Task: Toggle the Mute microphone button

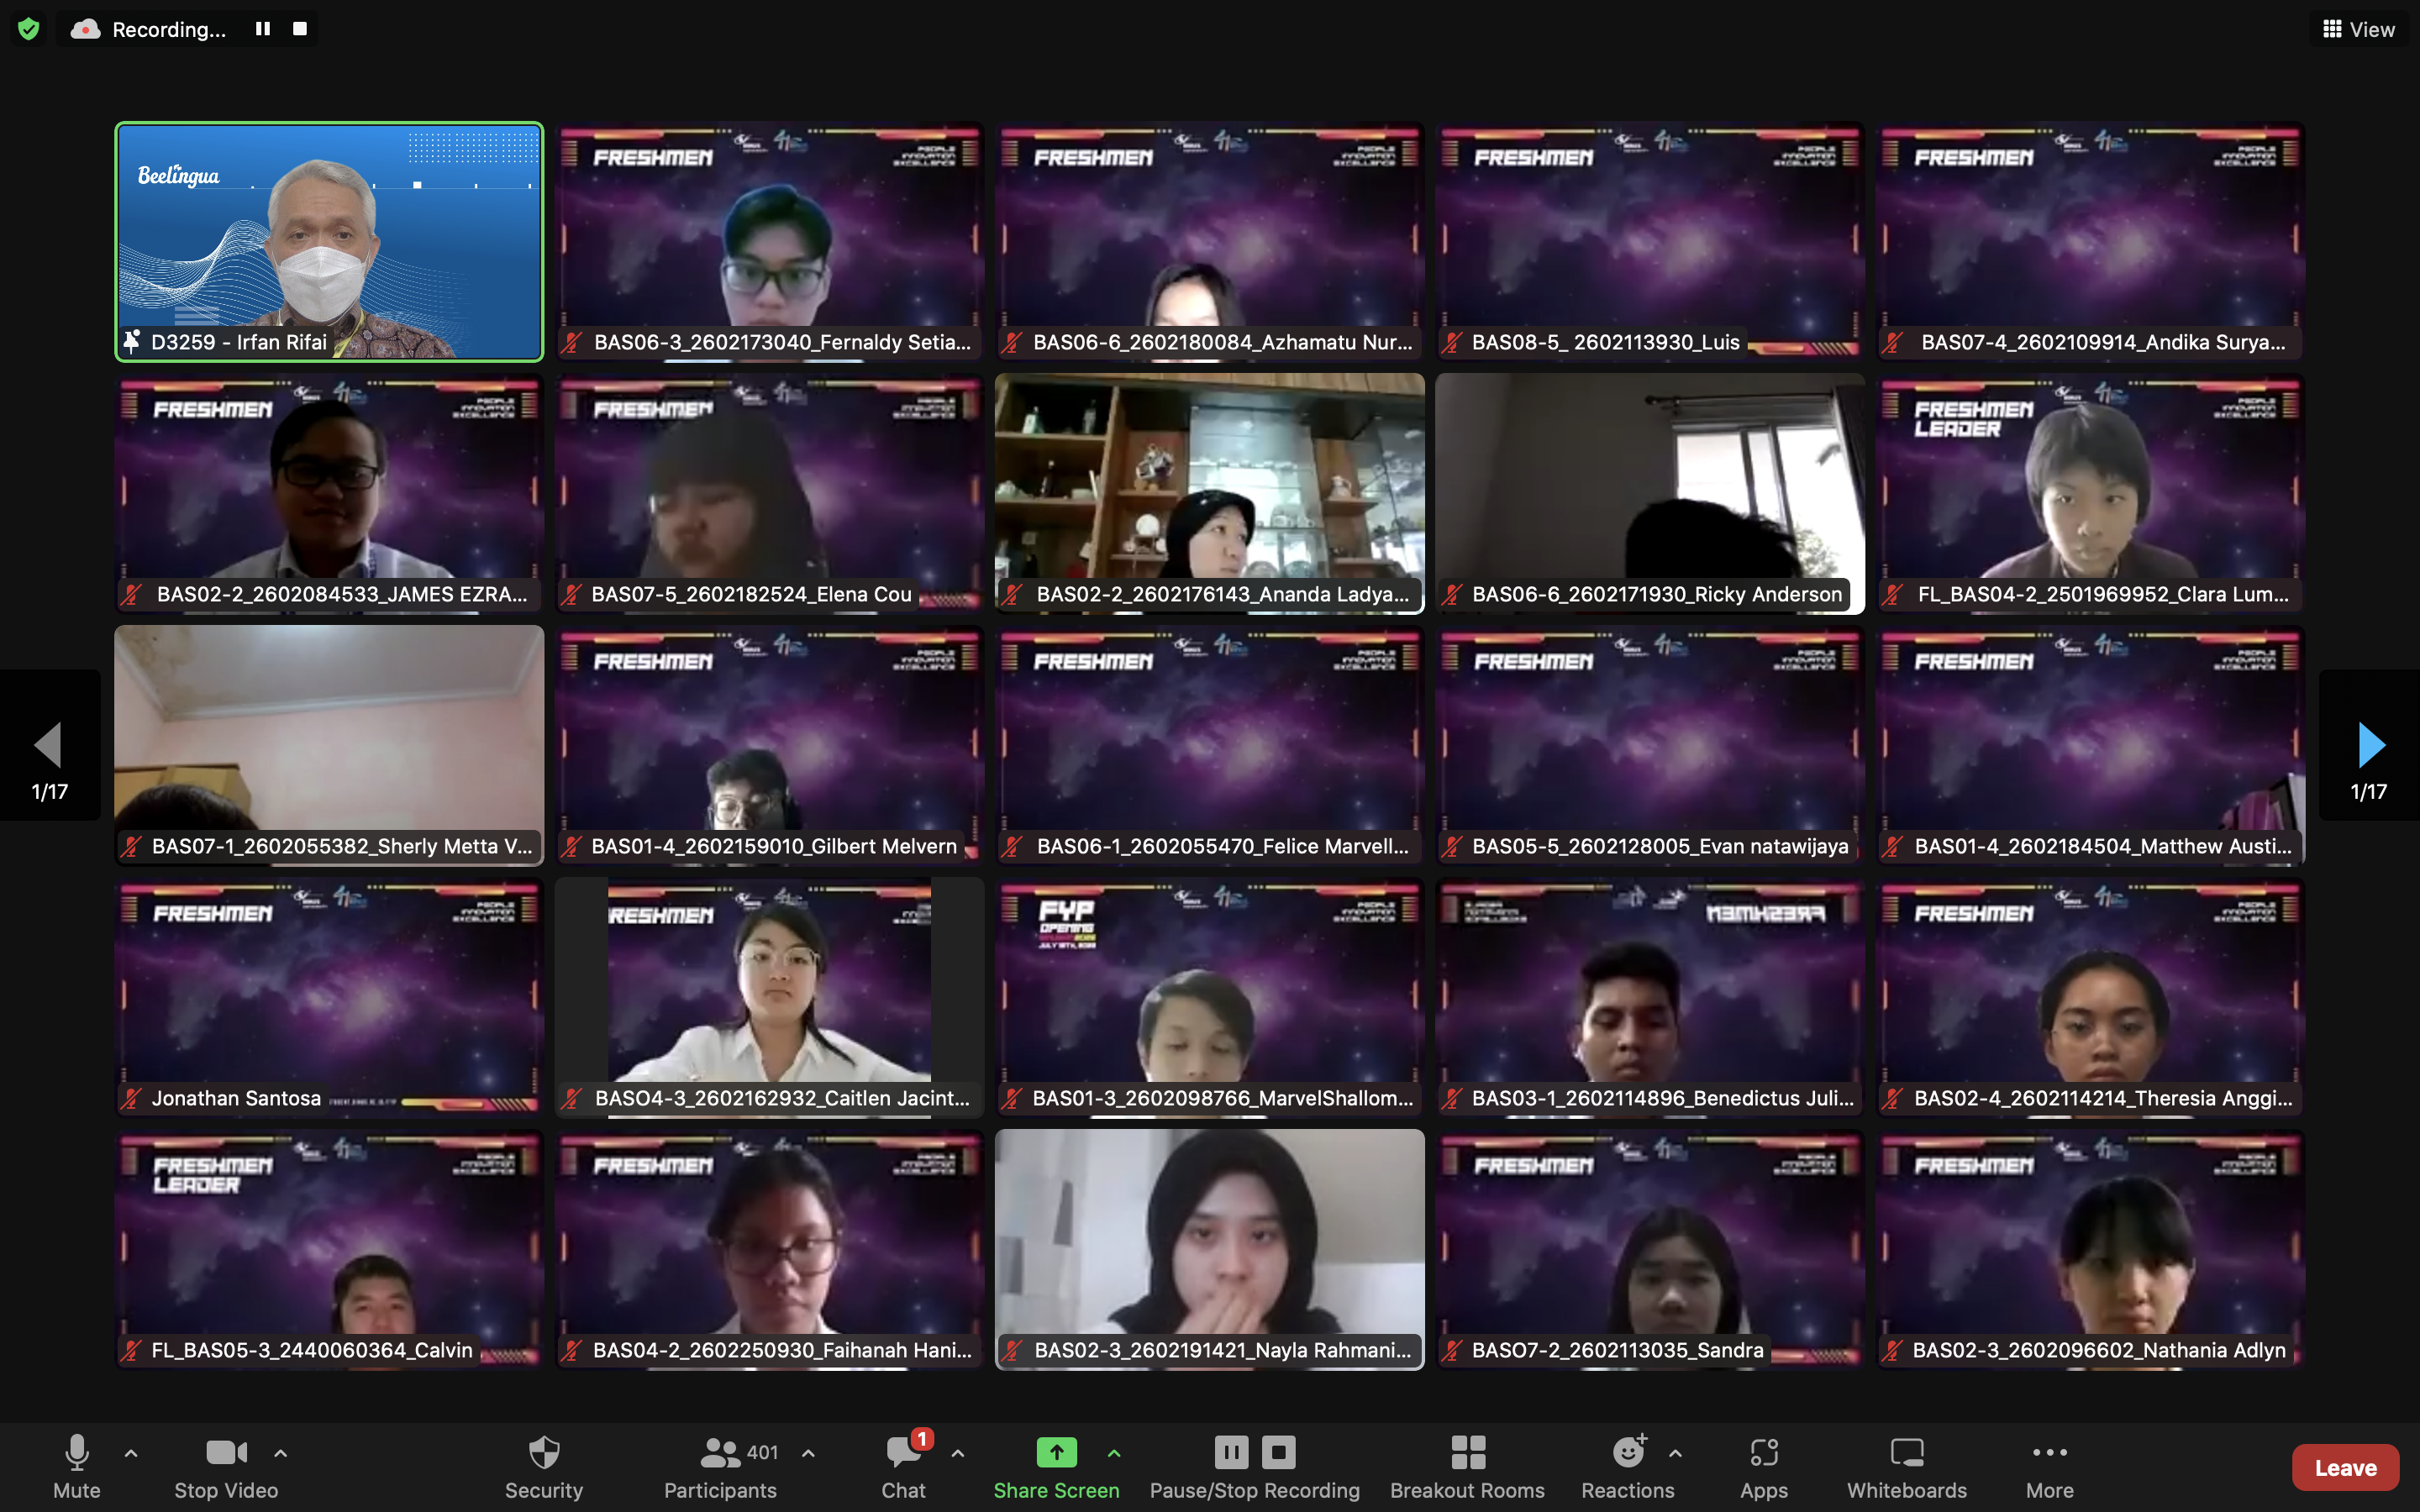Action: pos(77,1453)
